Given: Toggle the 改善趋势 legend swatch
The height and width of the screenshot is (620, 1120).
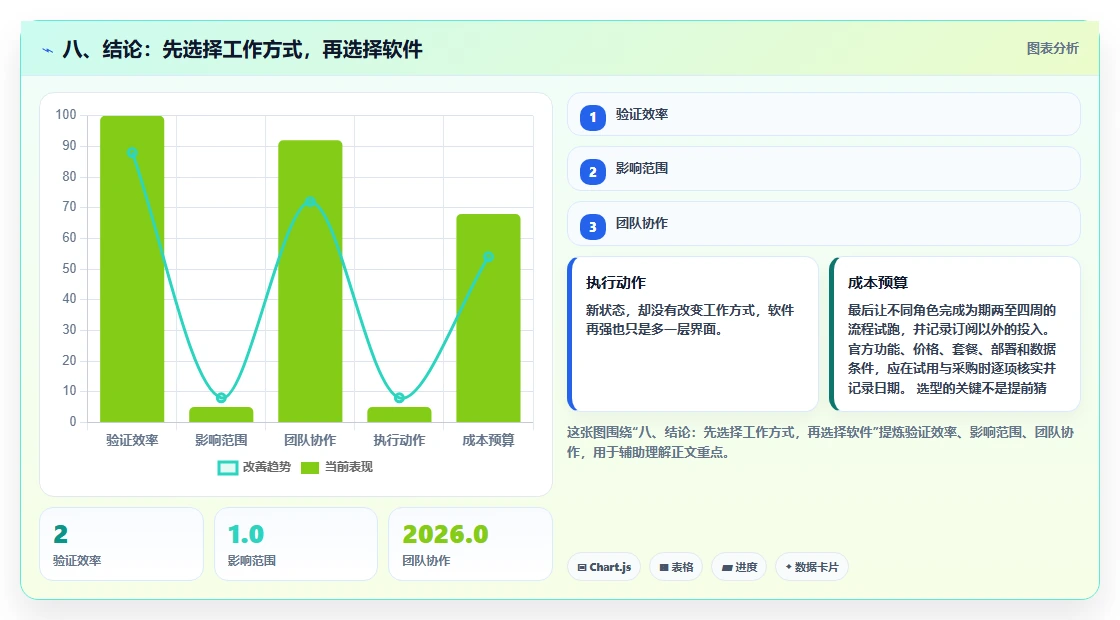Looking at the screenshot, I should click(x=227, y=467).
